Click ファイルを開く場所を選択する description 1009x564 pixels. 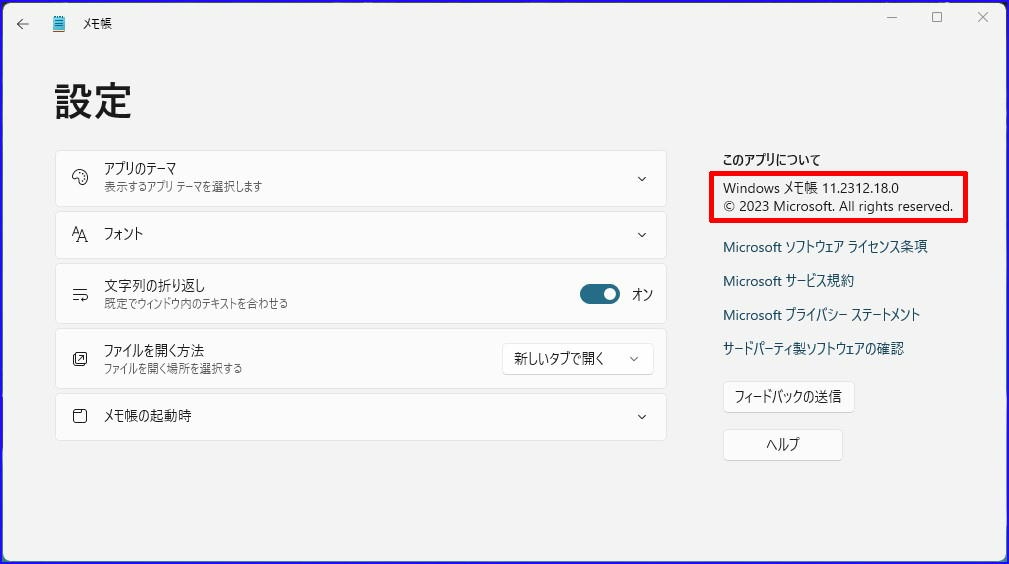tap(173, 368)
